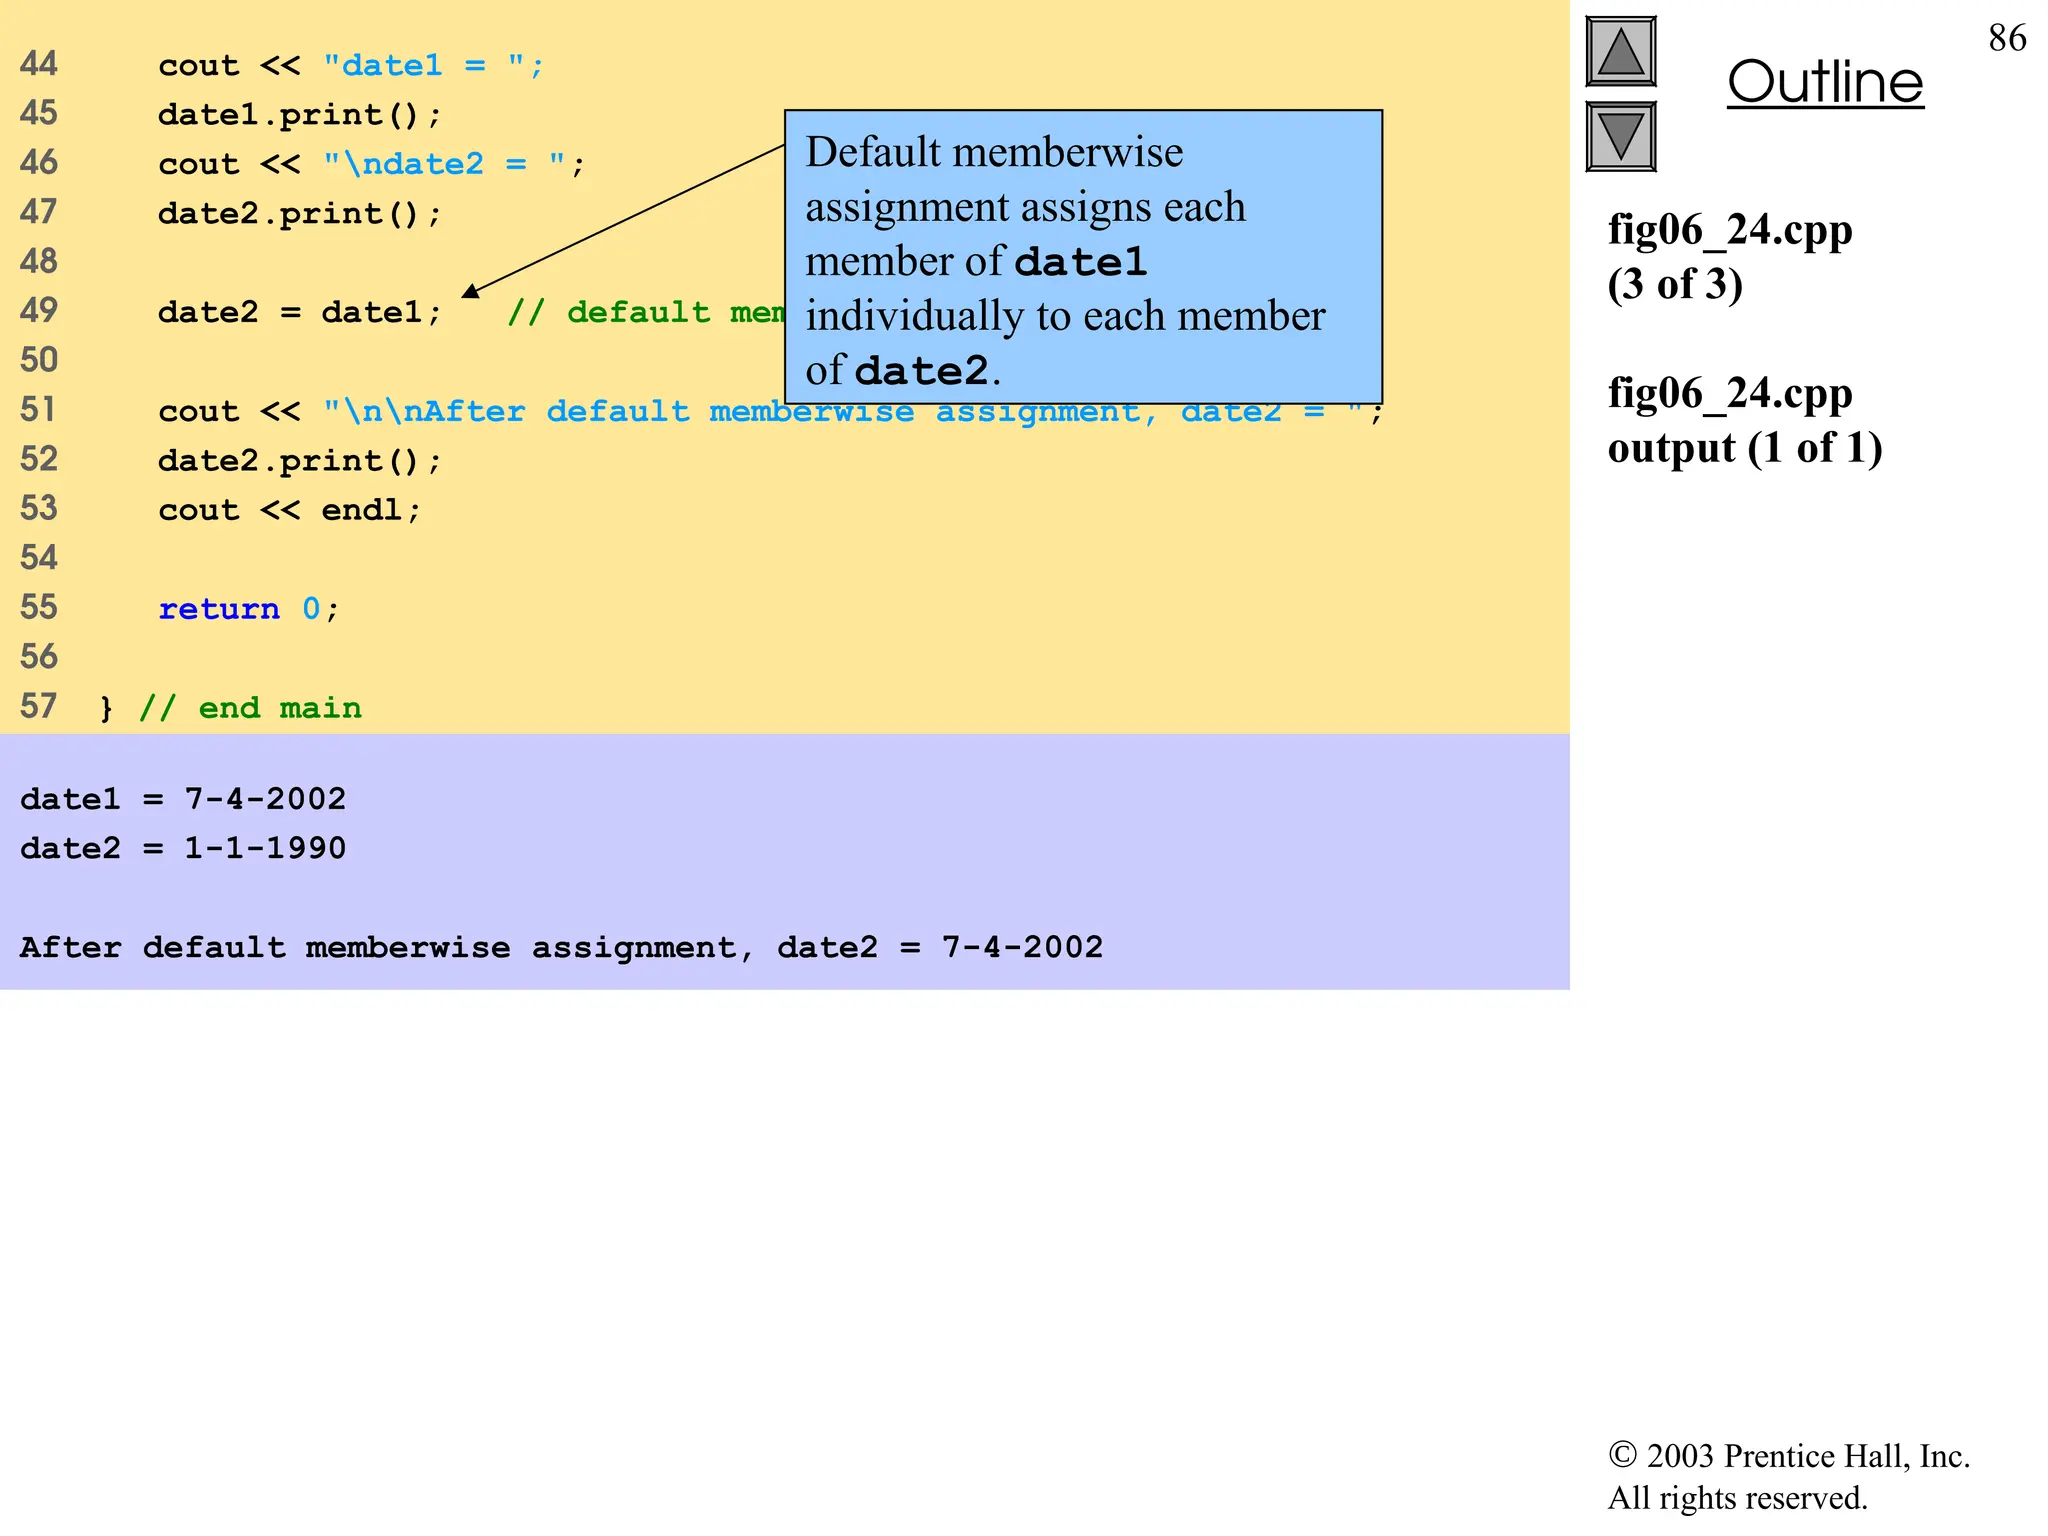Screen dimensions: 2048x1536
Task: Click the down arrow navigation icon
Action: point(1620,136)
